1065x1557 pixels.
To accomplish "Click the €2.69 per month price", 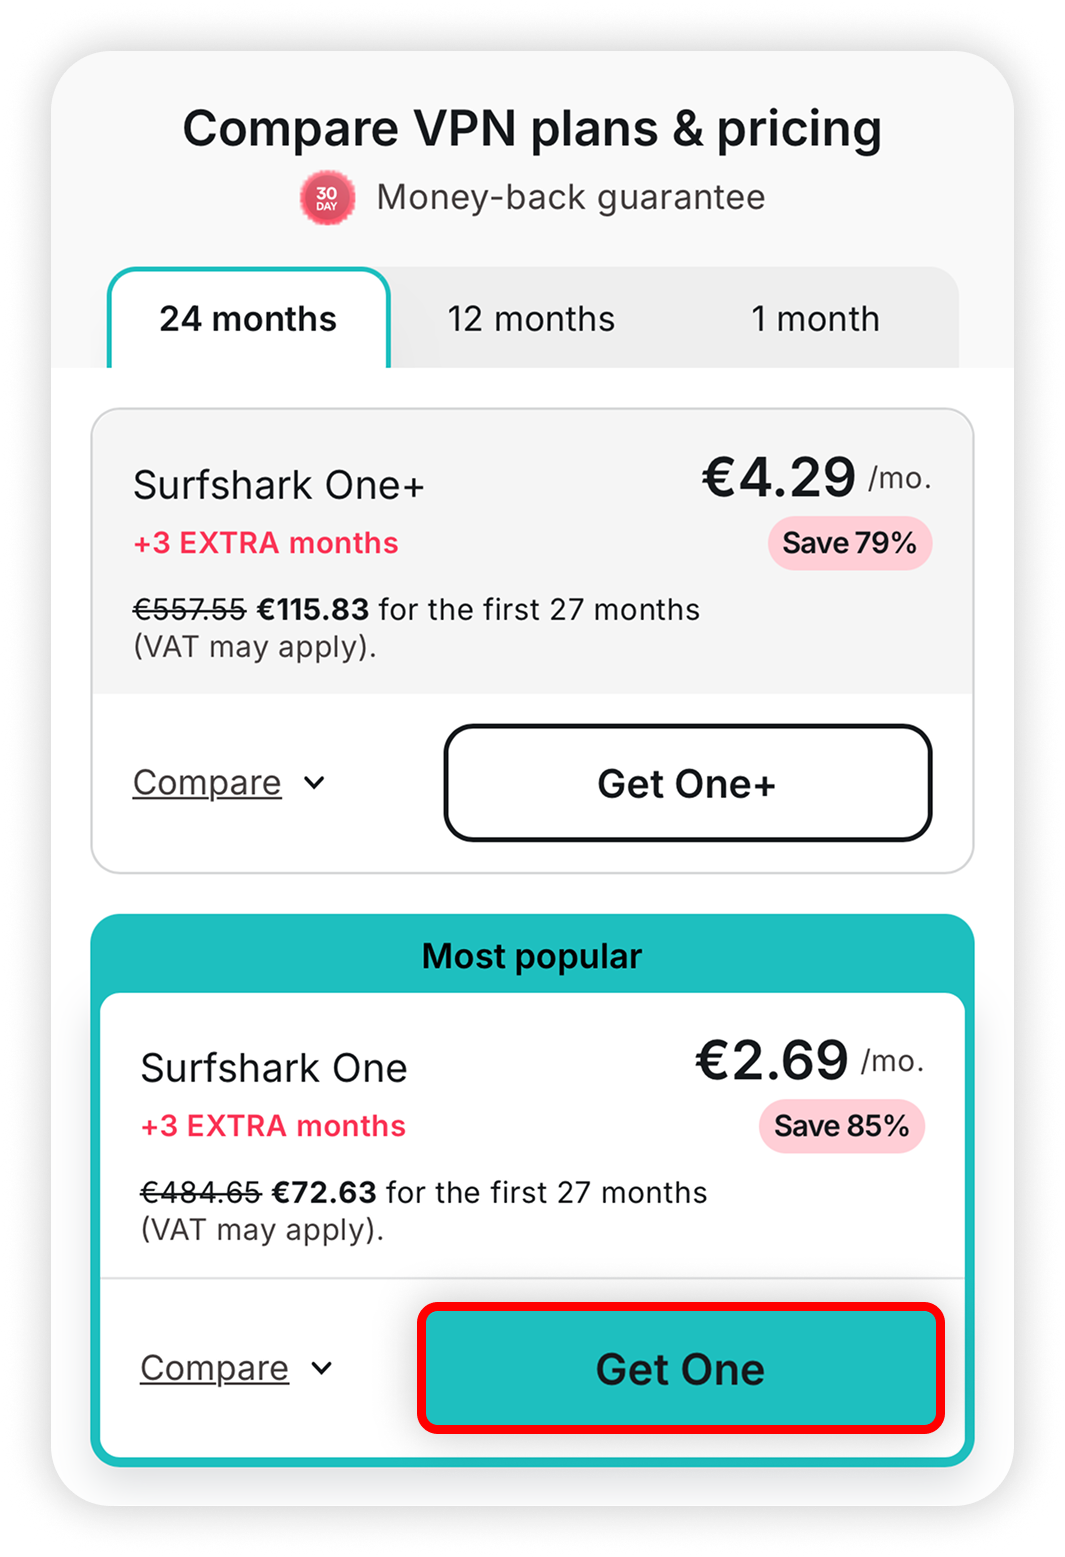I will click(770, 1060).
